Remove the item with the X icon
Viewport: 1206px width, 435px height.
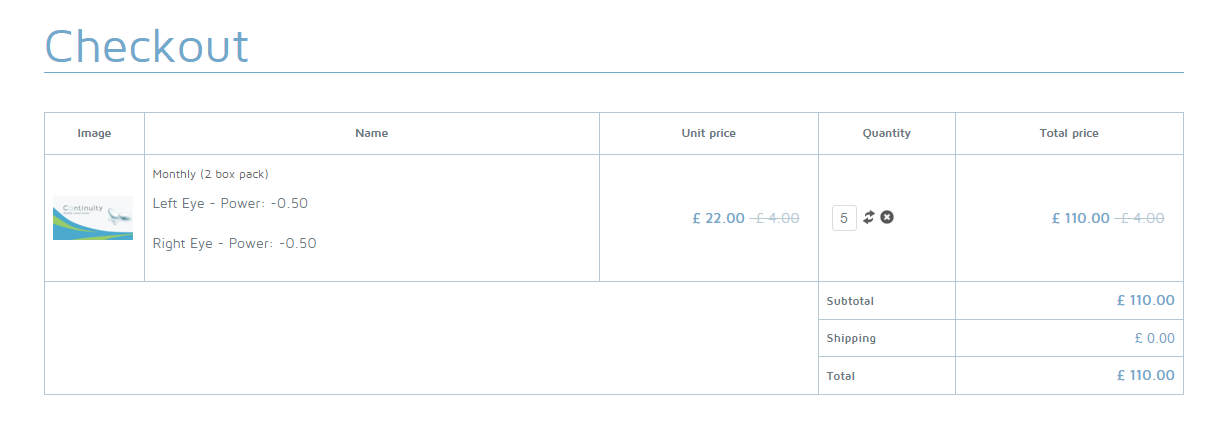pyautogui.click(x=887, y=217)
